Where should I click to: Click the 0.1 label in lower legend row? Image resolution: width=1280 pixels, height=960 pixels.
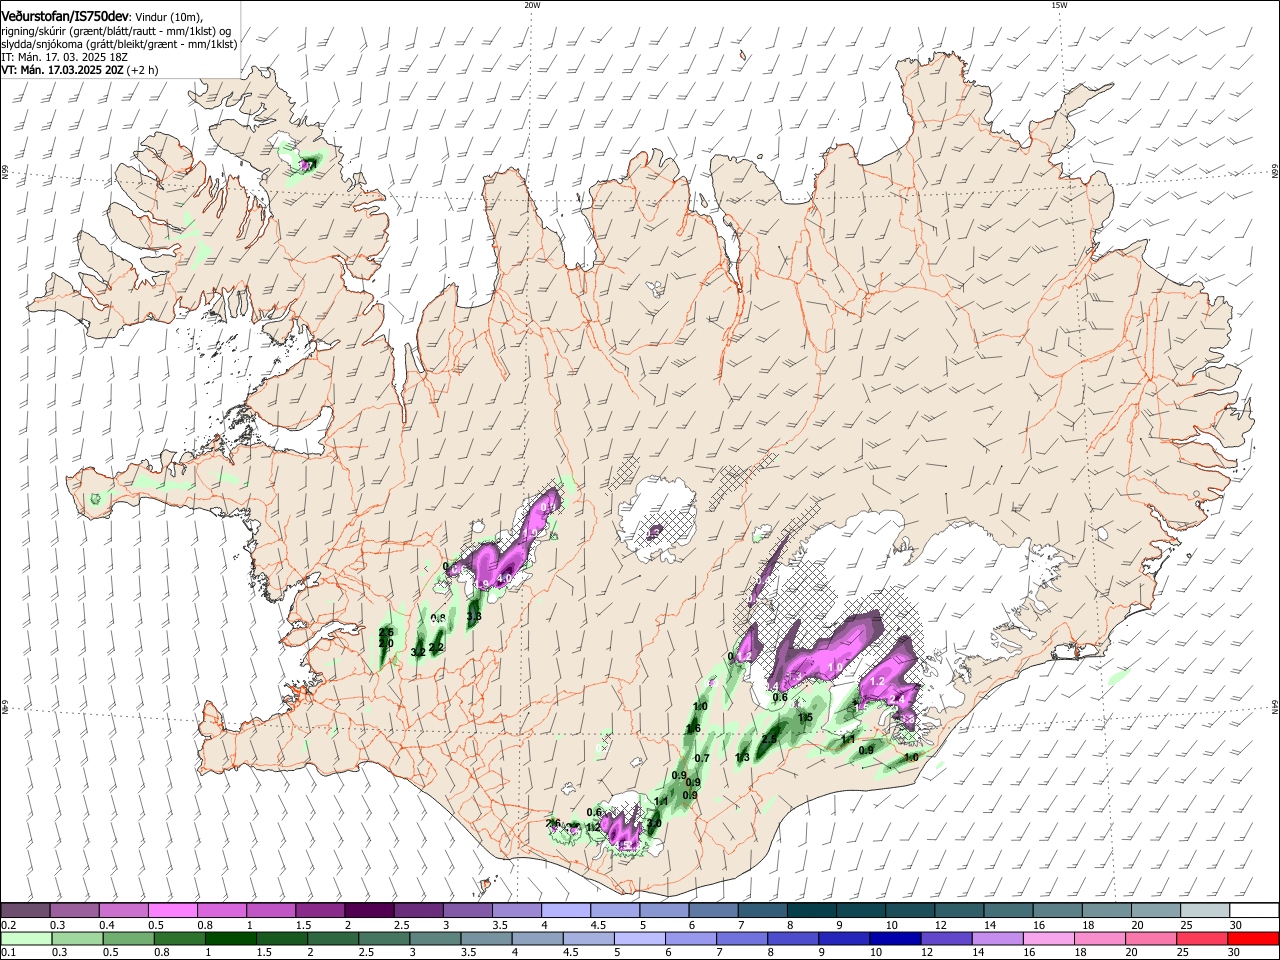coord(7,952)
